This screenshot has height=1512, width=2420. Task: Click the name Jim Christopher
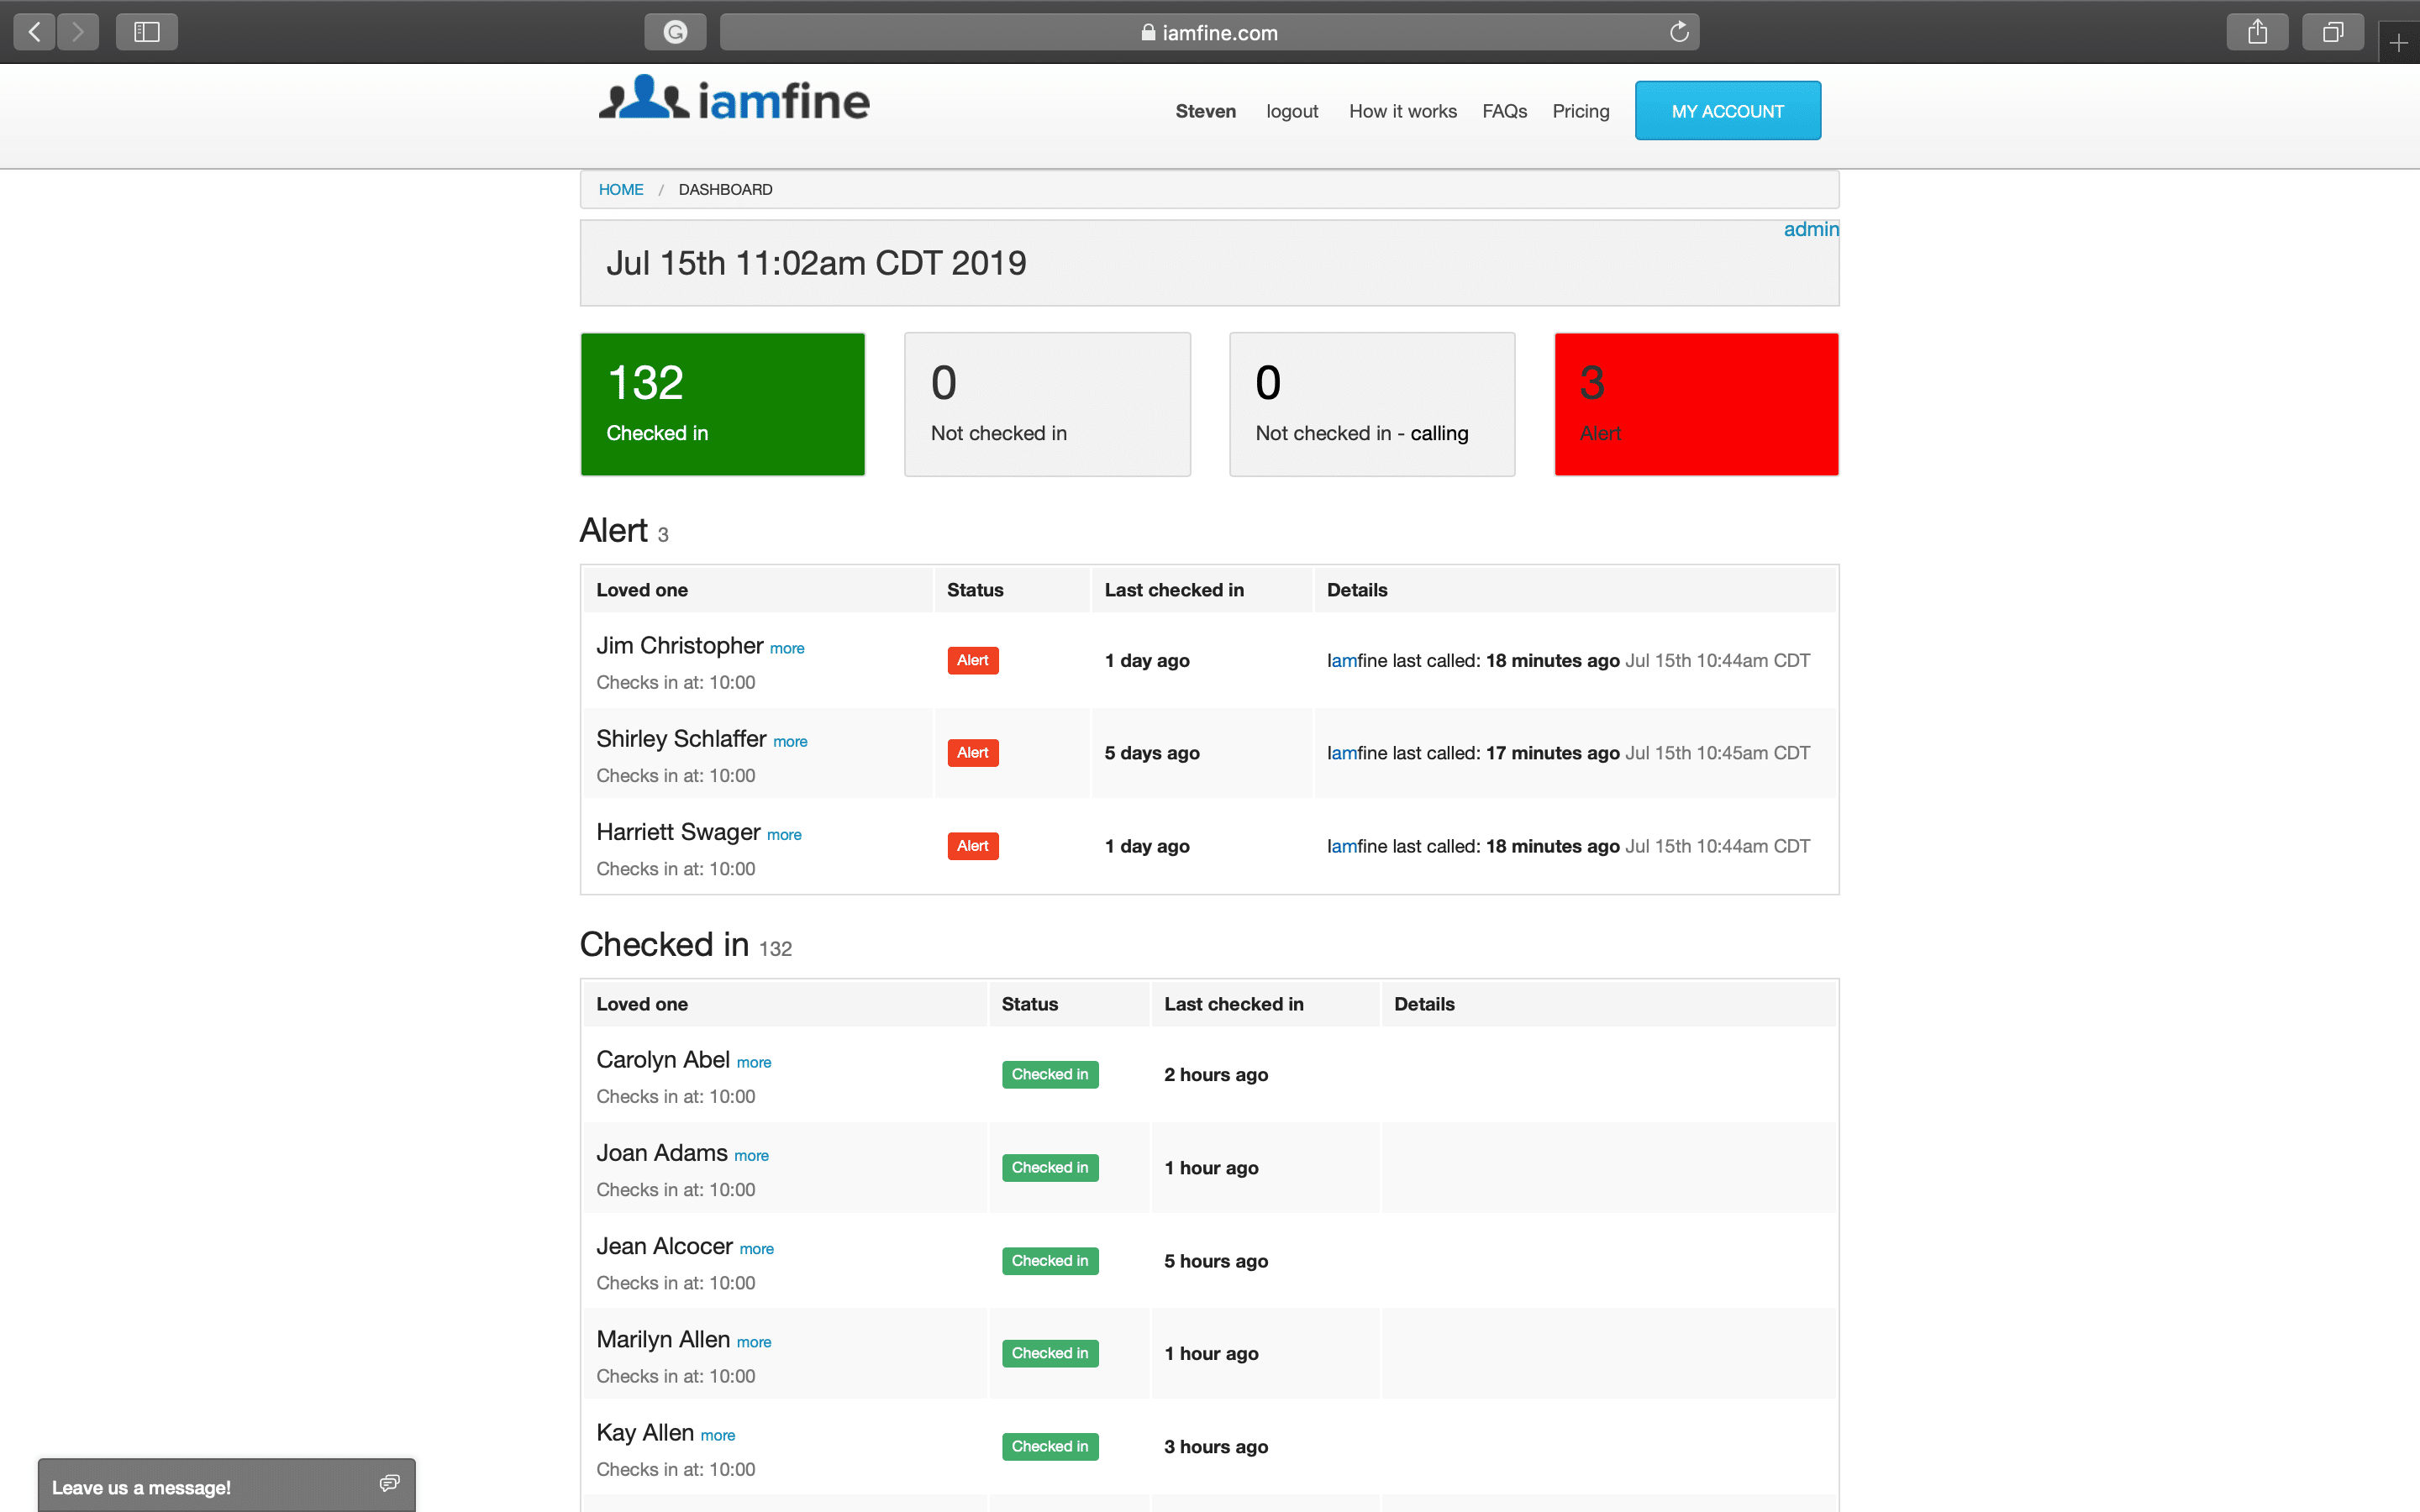[x=680, y=646]
